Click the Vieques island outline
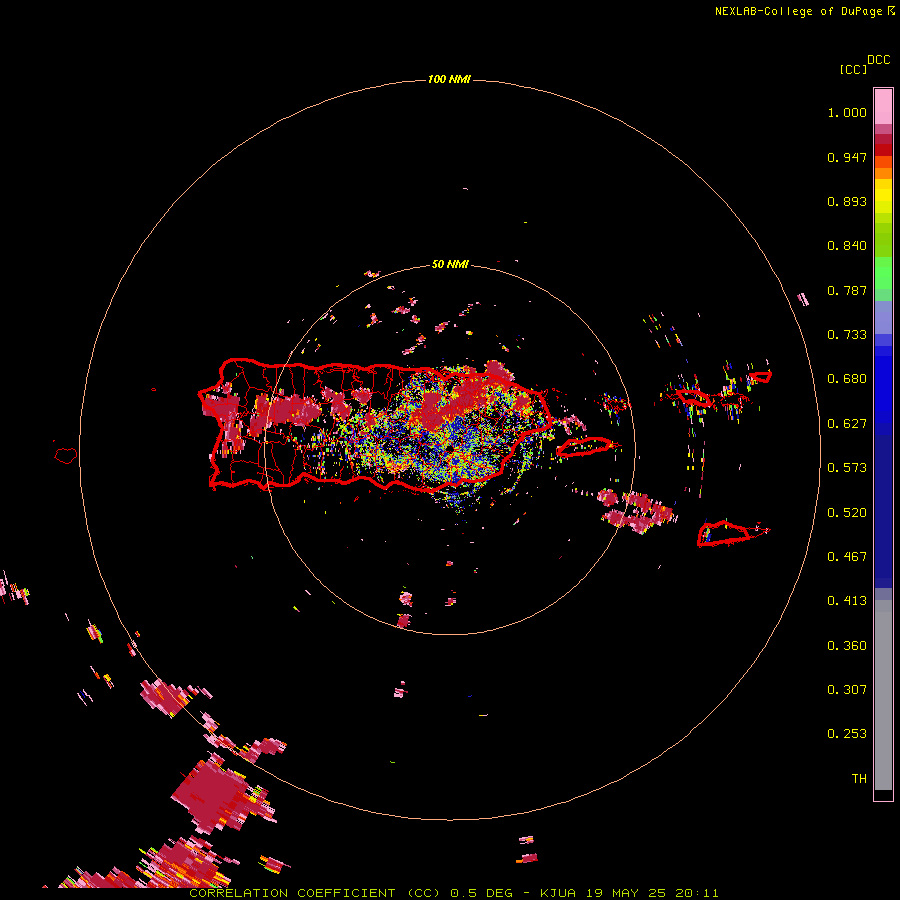The image size is (900, 900). click(584, 447)
